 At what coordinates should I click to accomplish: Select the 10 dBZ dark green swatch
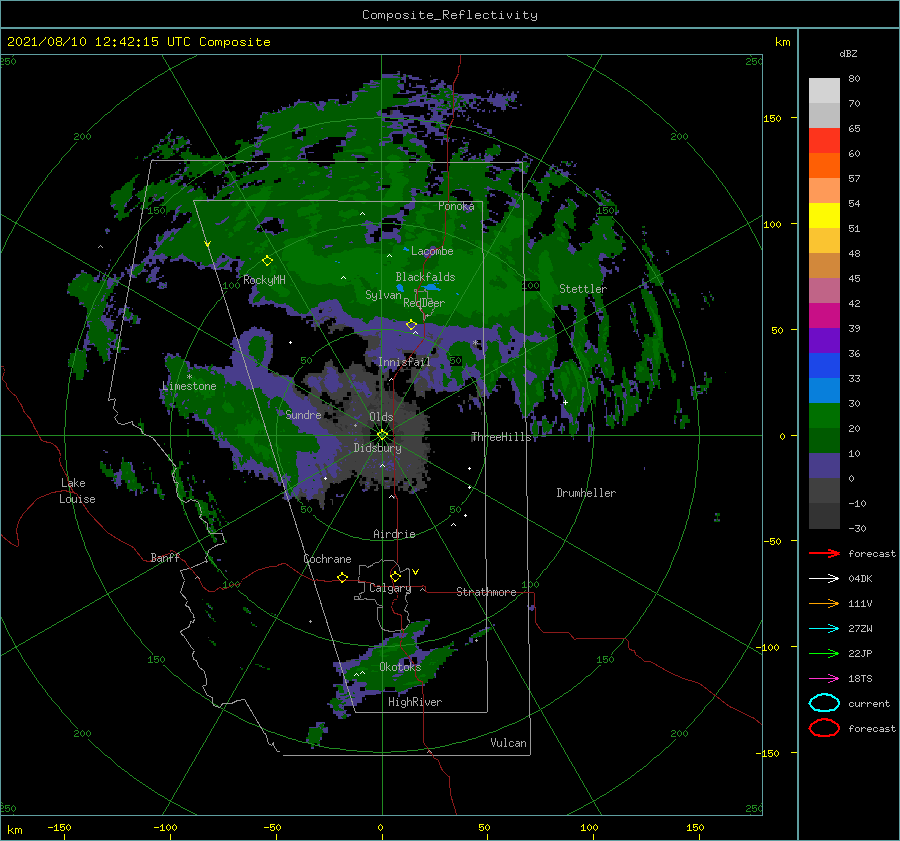point(824,441)
